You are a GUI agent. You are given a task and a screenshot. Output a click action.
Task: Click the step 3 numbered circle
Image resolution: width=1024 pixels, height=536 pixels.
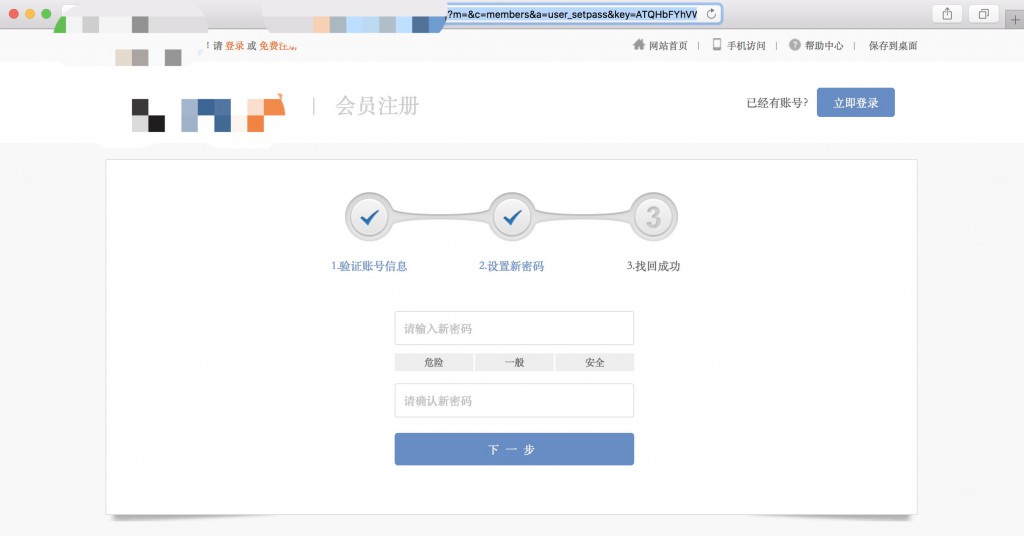pos(654,217)
